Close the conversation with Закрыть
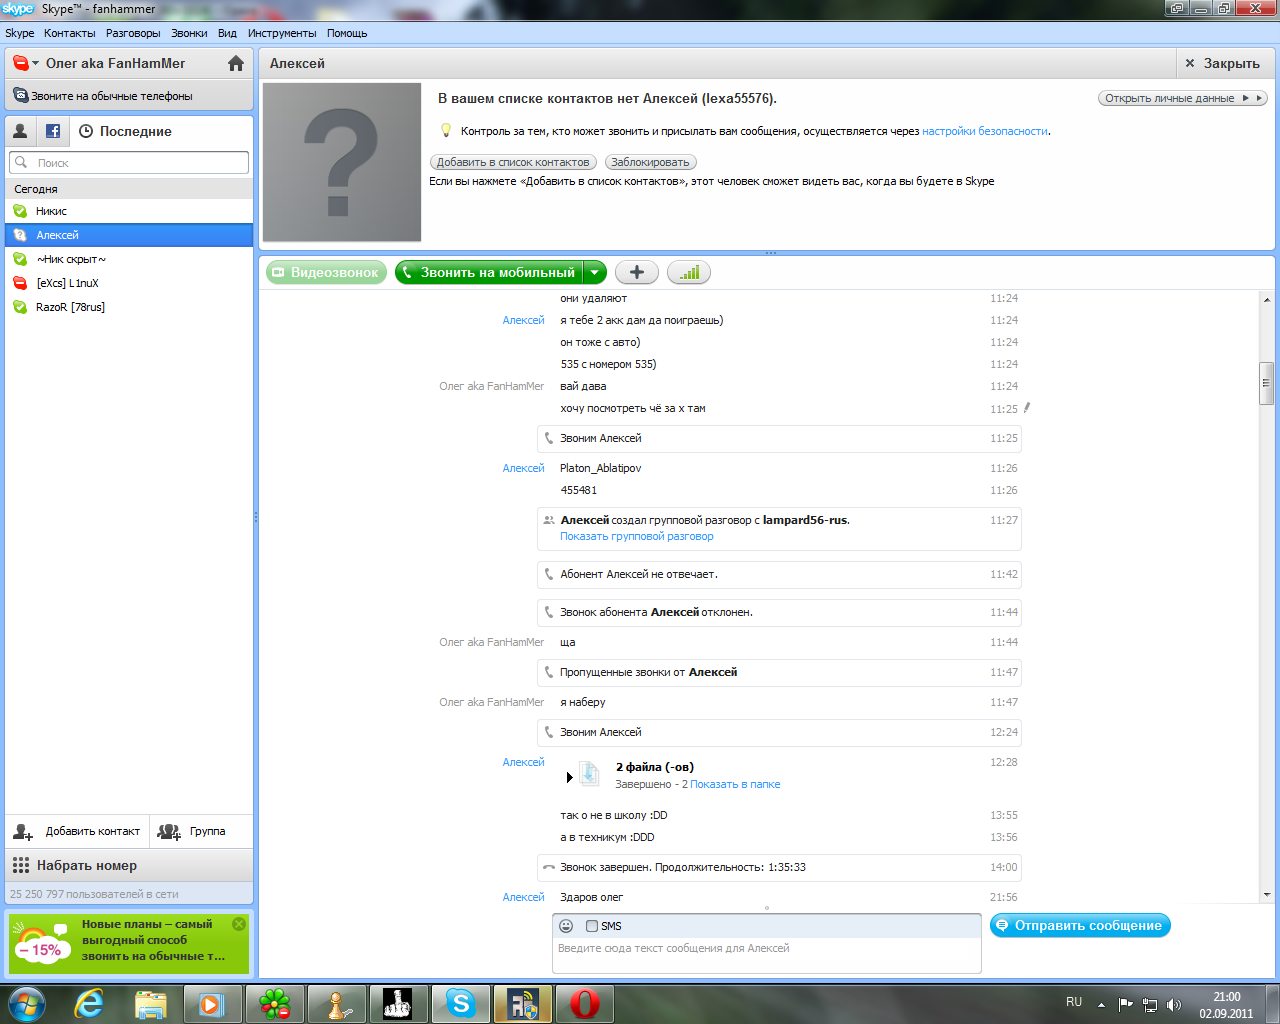Screen dimensions: 1280x1024 tap(1222, 63)
